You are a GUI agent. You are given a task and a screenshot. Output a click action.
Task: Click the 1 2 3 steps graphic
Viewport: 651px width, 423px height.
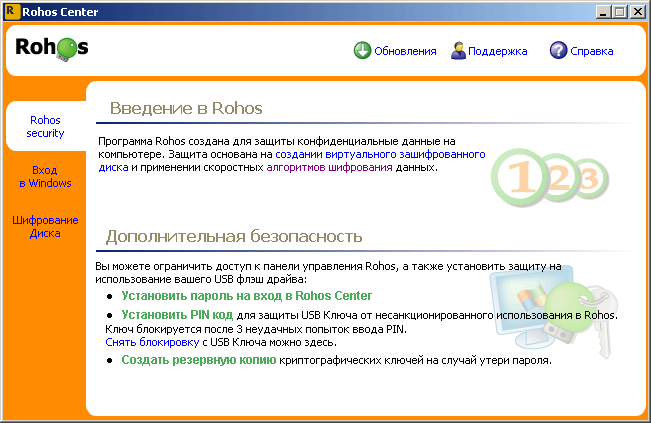click(550, 178)
